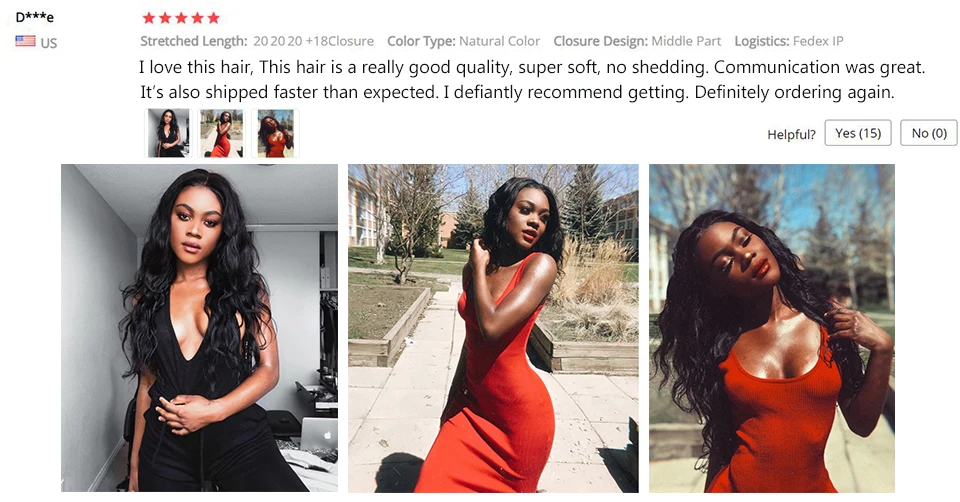This screenshot has height=502, width=960.
Task: Click the third red rating star
Action: 181,18
